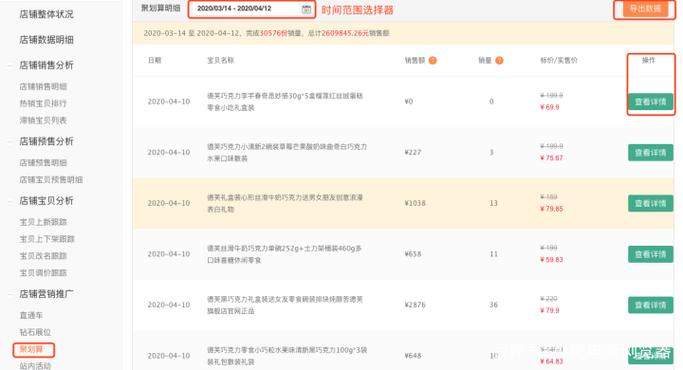Click the 销售额 column header

coord(415,60)
